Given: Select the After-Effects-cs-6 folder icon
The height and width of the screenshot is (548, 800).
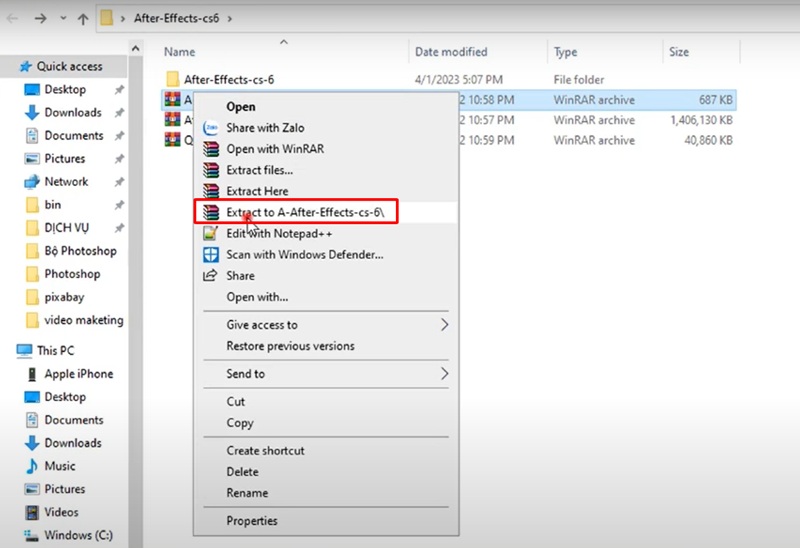Looking at the screenshot, I should pyautogui.click(x=172, y=79).
